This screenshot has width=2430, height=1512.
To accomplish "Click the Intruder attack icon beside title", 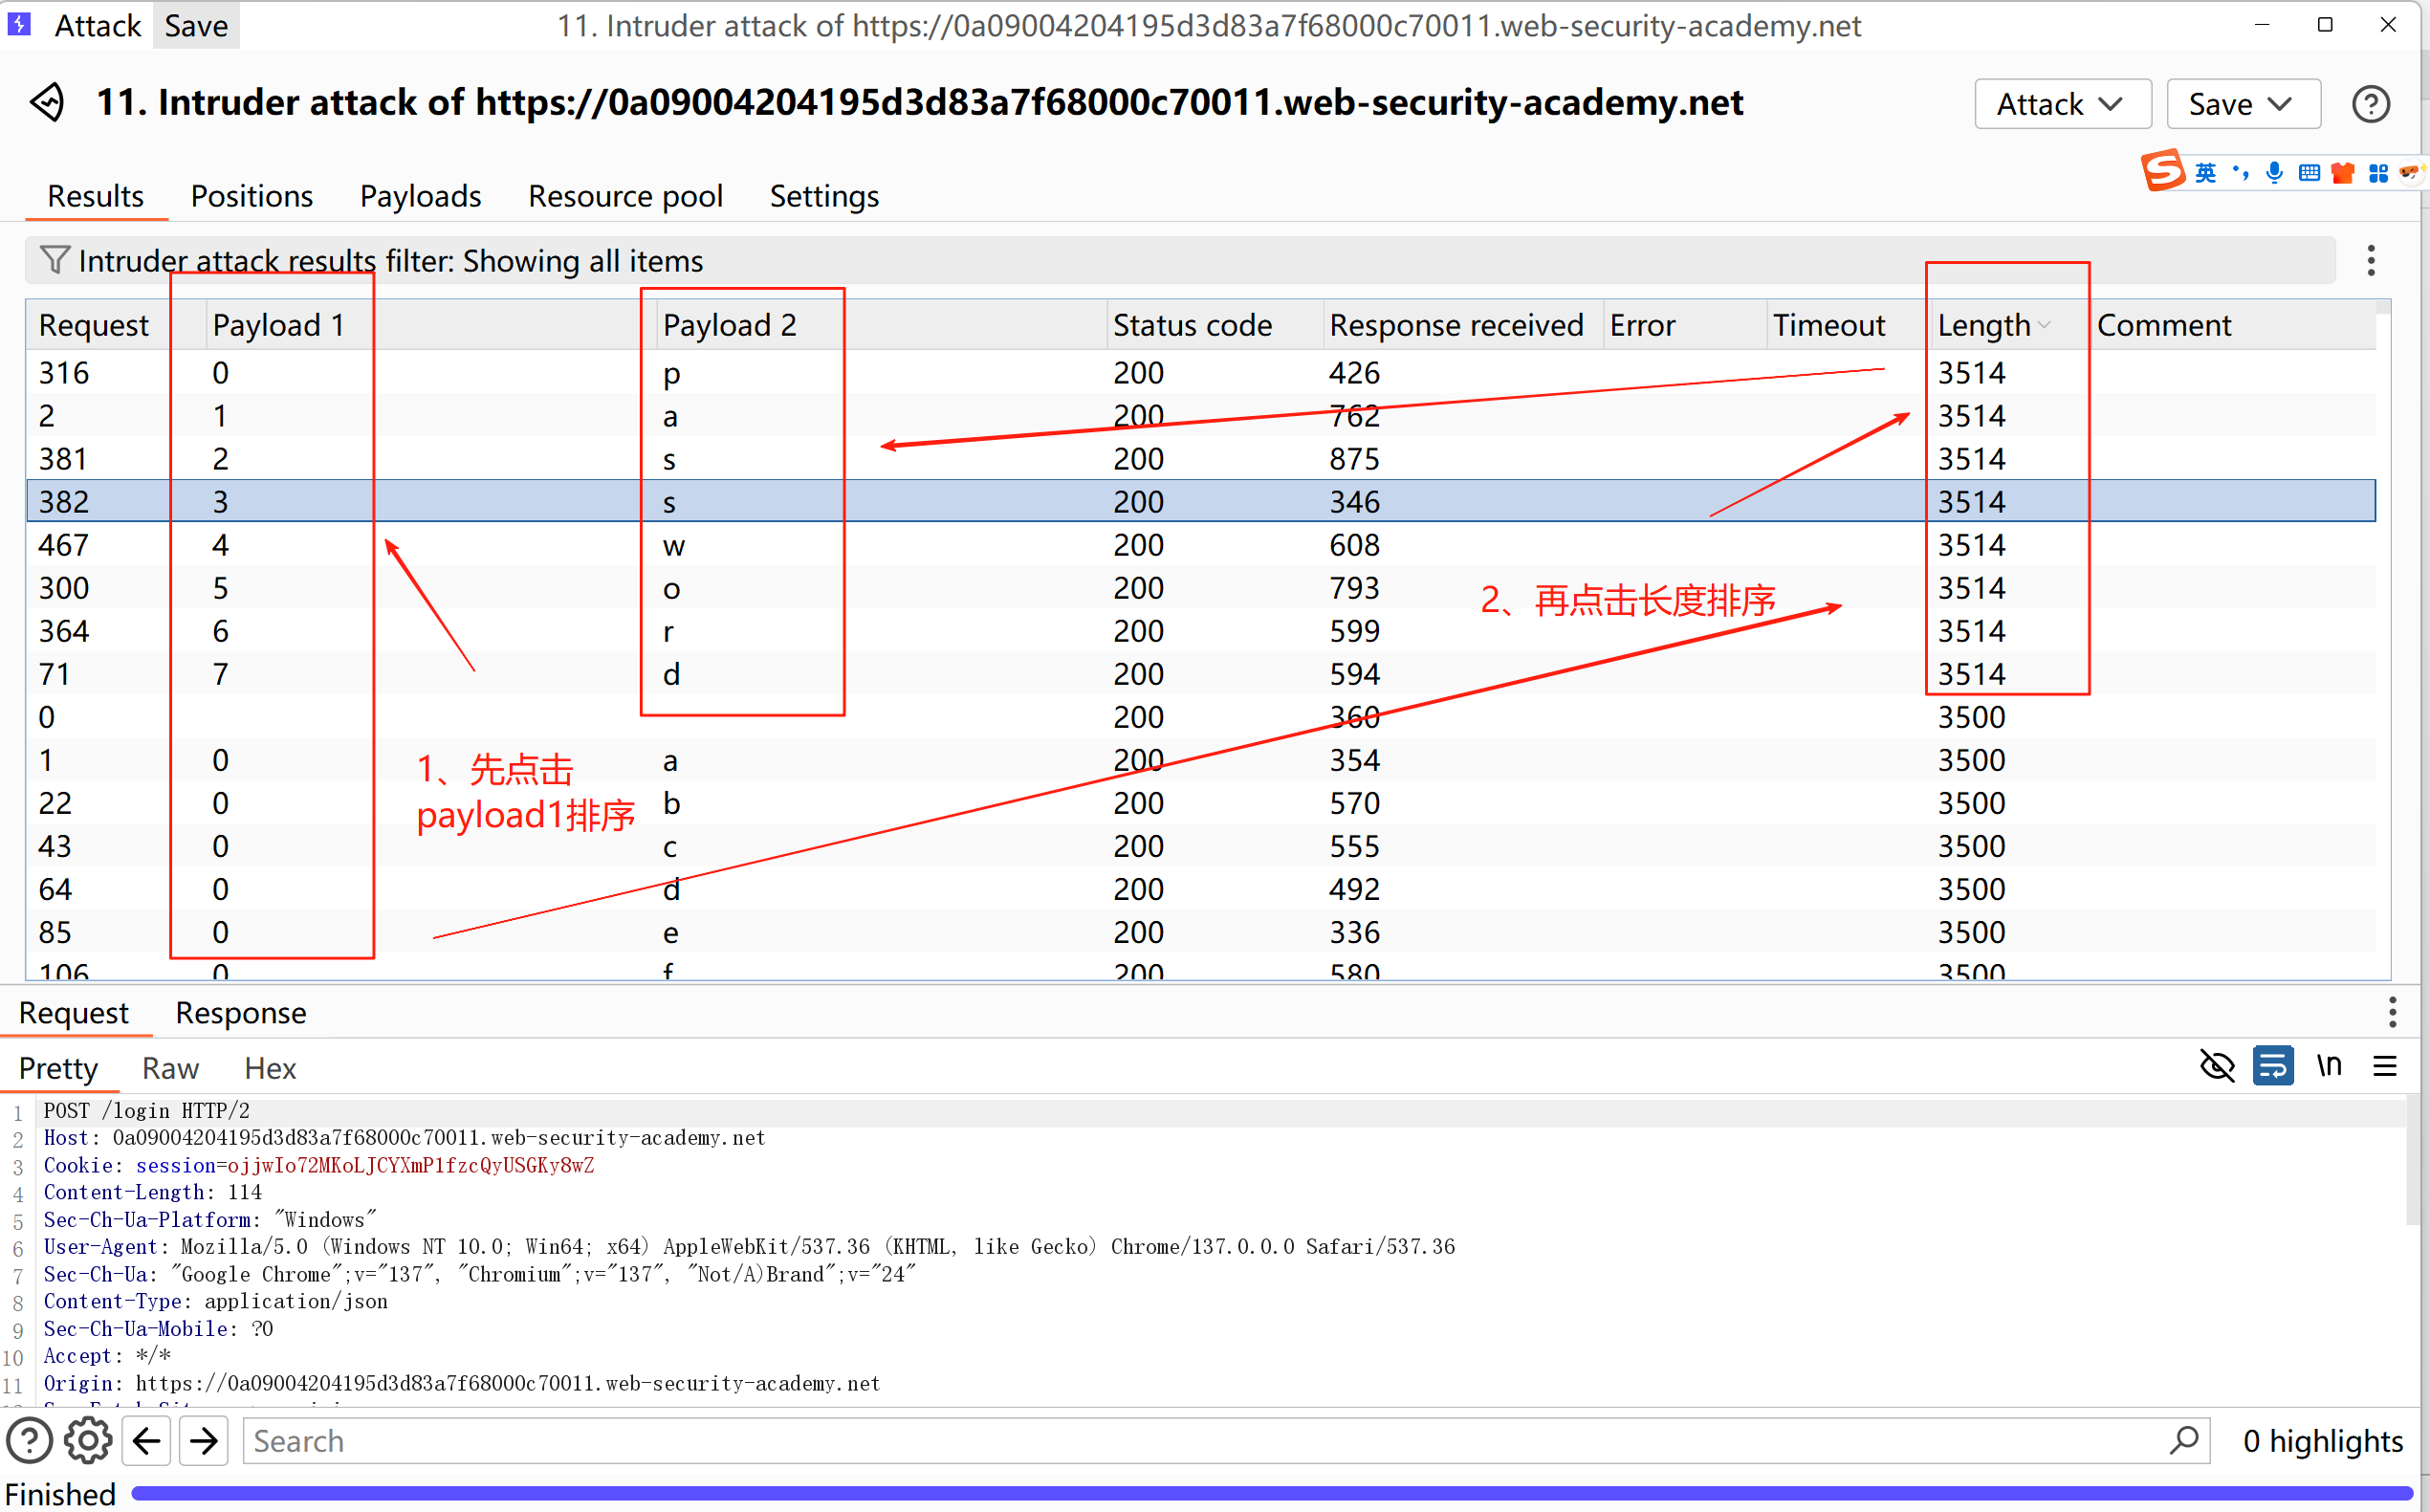I will (47, 102).
